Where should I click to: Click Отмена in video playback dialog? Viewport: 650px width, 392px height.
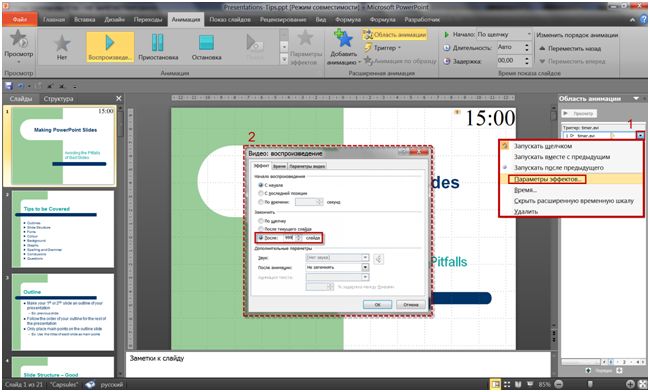pos(410,305)
